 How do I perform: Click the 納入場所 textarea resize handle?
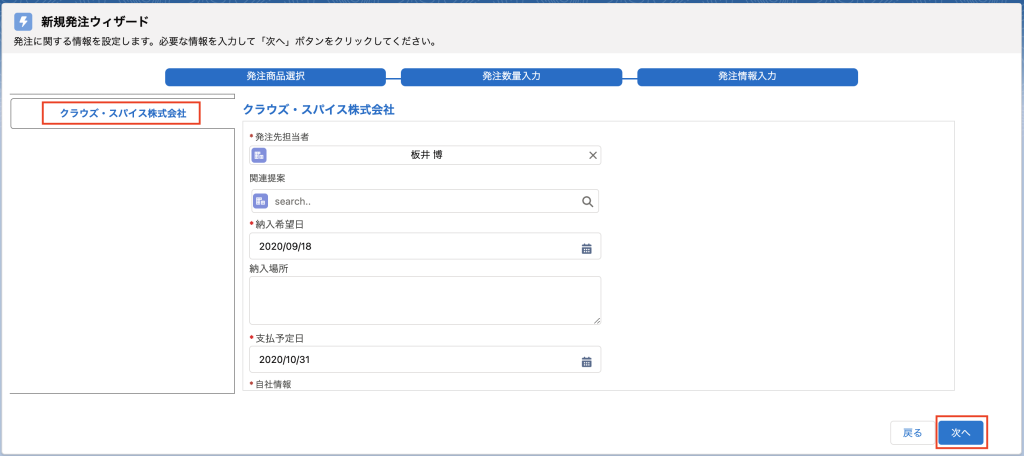click(x=597, y=320)
